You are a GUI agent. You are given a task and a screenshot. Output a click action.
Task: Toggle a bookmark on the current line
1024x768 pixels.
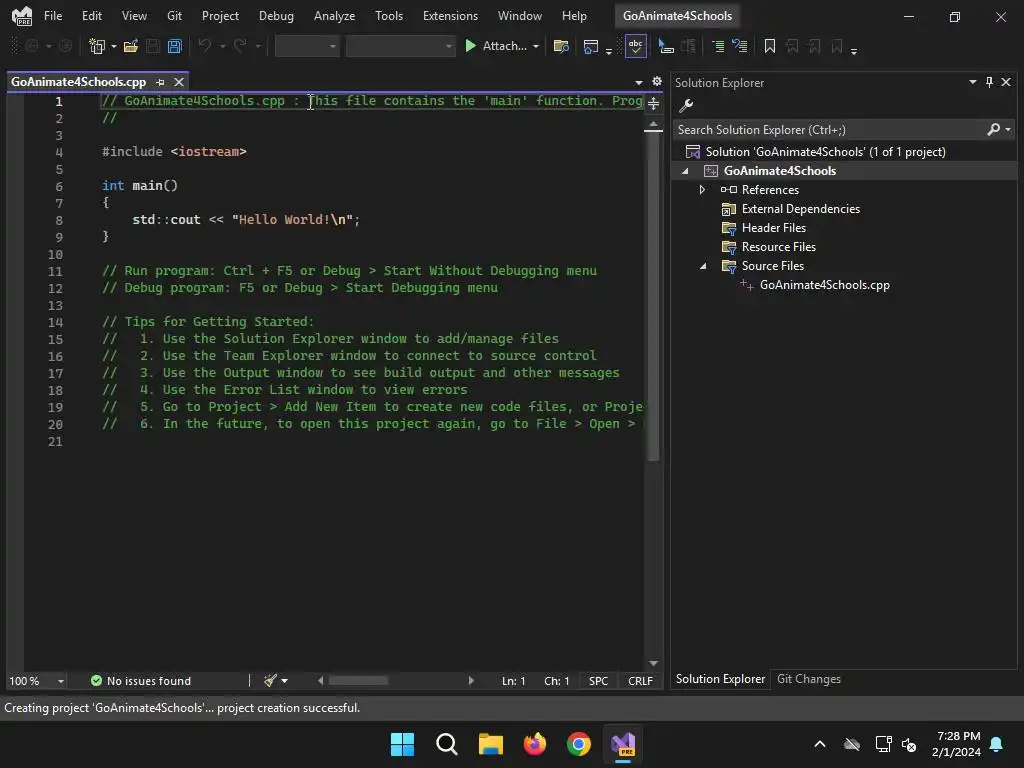[770, 46]
